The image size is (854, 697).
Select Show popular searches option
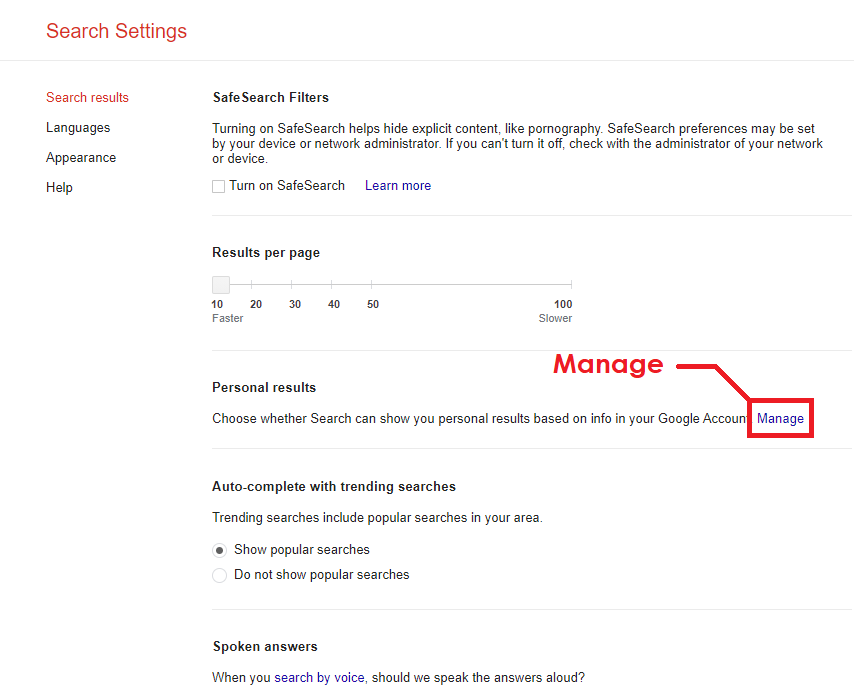coord(219,551)
